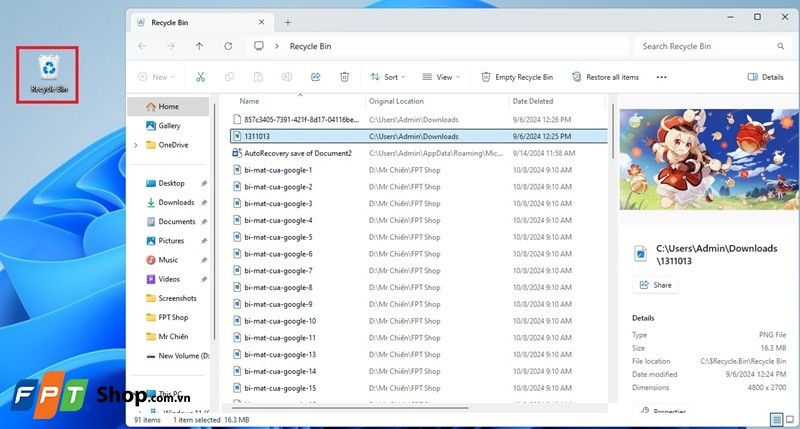Unpin Downloads using its pin icon
This screenshot has height=429, width=800.
(204, 203)
